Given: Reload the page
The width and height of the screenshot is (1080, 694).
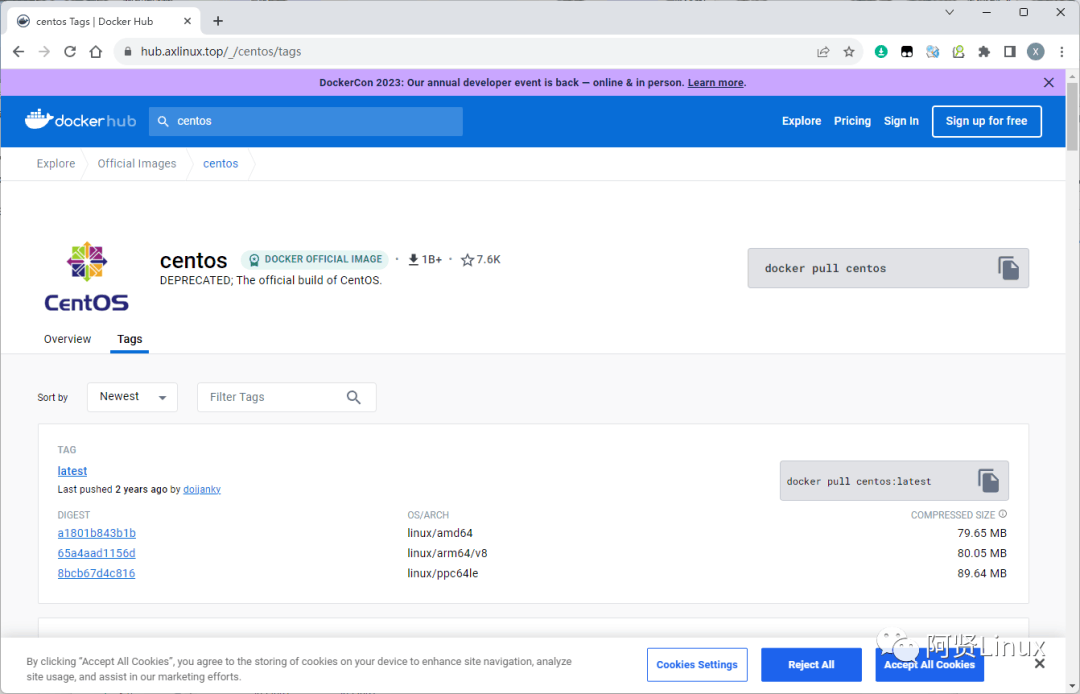Looking at the screenshot, I should click(70, 52).
